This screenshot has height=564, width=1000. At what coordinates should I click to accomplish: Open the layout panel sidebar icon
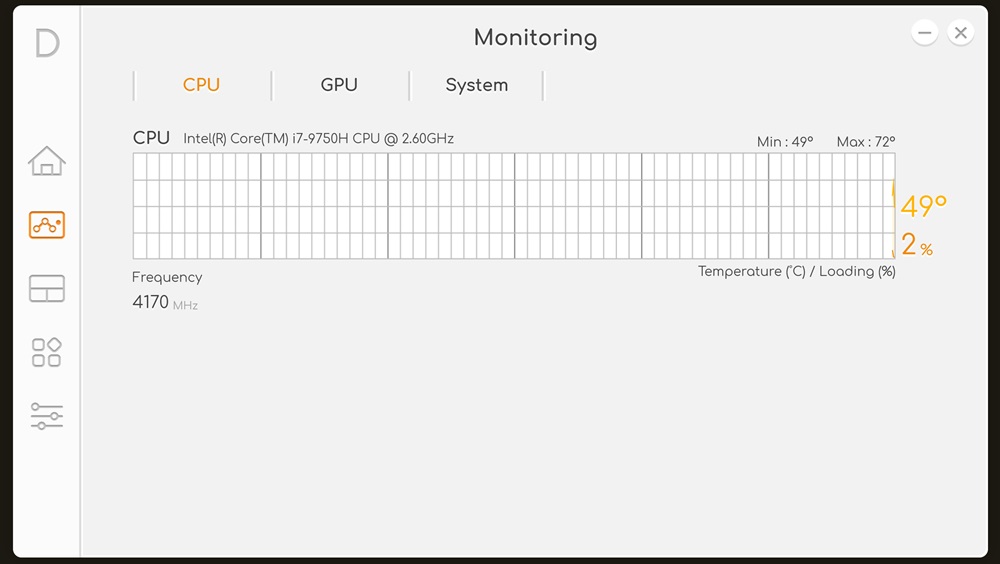[47, 288]
